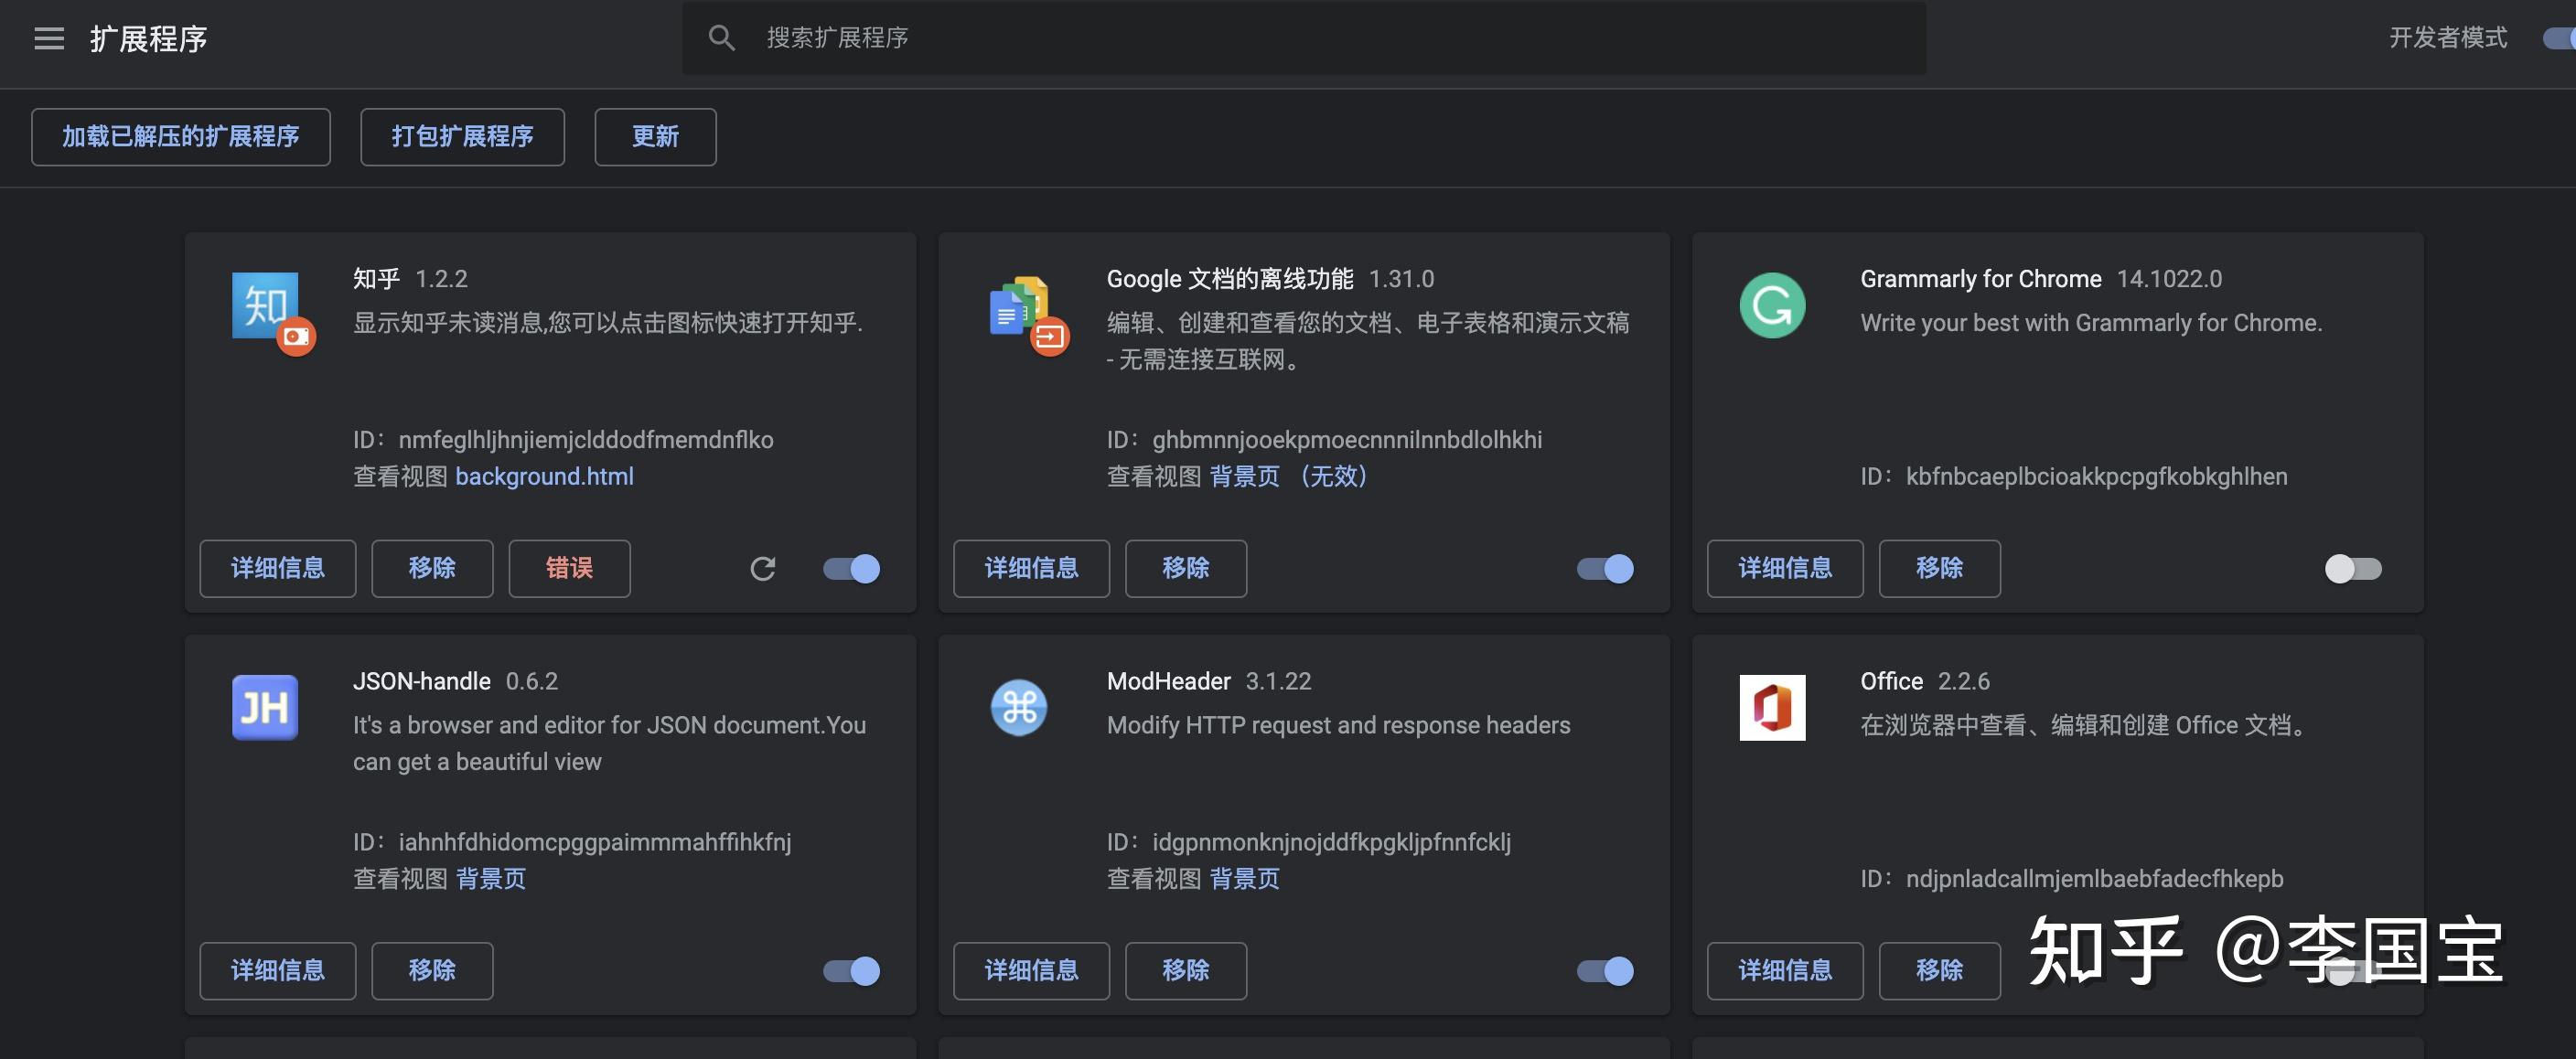Disable the Zhihu extension toggle
Screen dimensions: 2576x1059
tap(851, 569)
